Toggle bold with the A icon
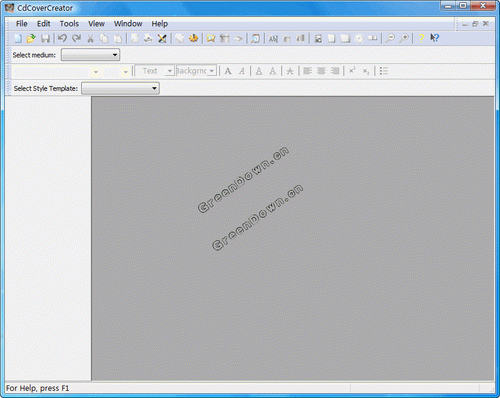 click(228, 71)
